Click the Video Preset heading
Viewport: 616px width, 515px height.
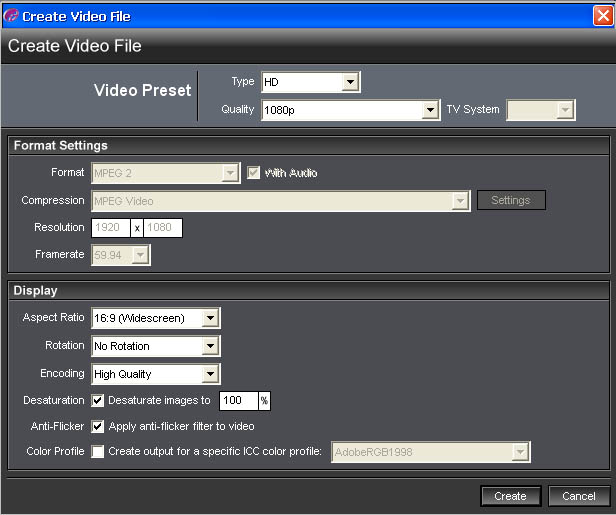click(x=143, y=90)
